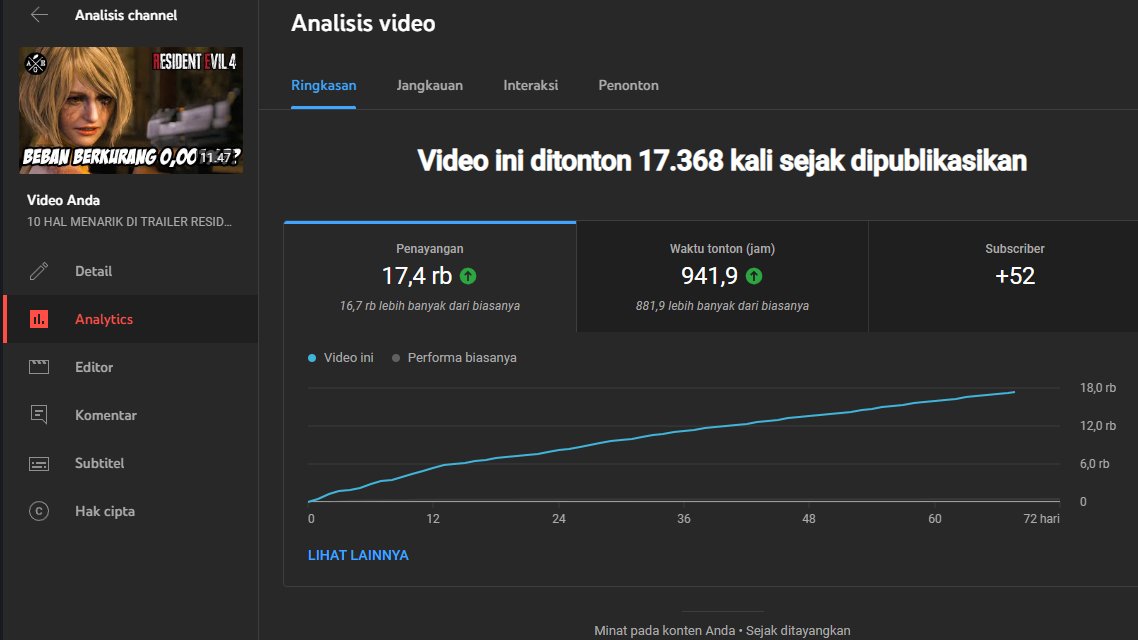Click the 11.47 duration badge on thumbnail
This screenshot has height=640, width=1138.
[x=216, y=157]
